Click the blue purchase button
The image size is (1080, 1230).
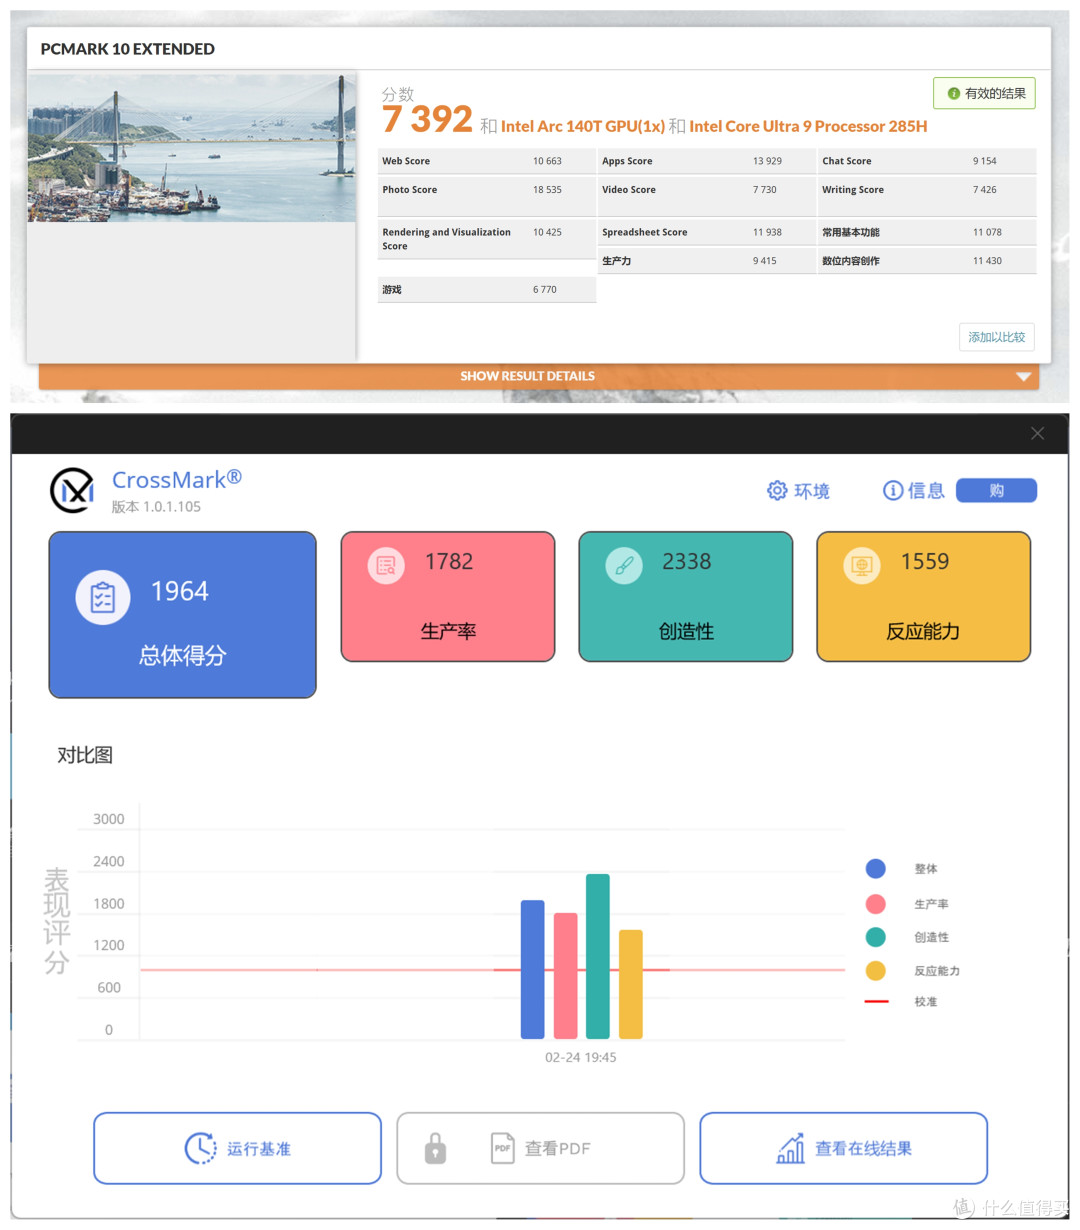click(x=996, y=490)
